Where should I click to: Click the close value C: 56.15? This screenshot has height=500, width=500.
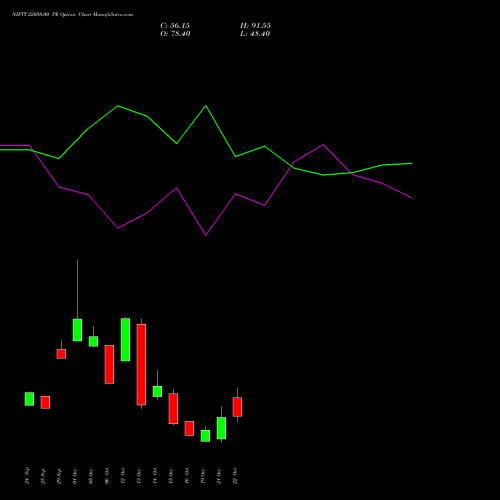pos(175,26)
